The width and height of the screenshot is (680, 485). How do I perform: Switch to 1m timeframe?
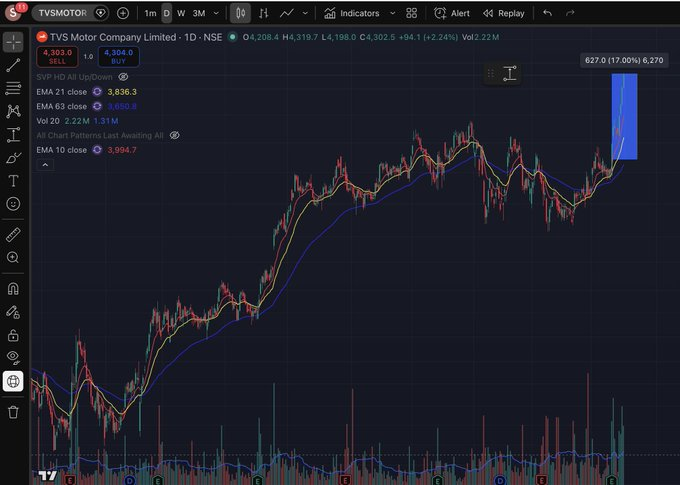pos(150,13)
